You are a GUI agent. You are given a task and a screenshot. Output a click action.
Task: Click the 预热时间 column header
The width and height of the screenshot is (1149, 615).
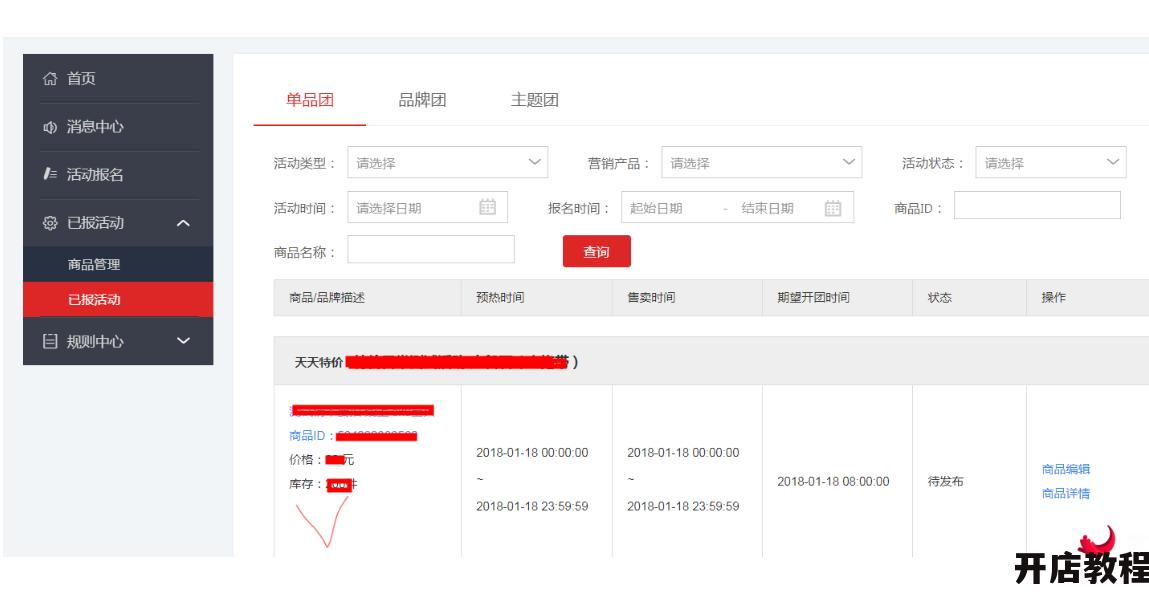click(x=500, y=298)
